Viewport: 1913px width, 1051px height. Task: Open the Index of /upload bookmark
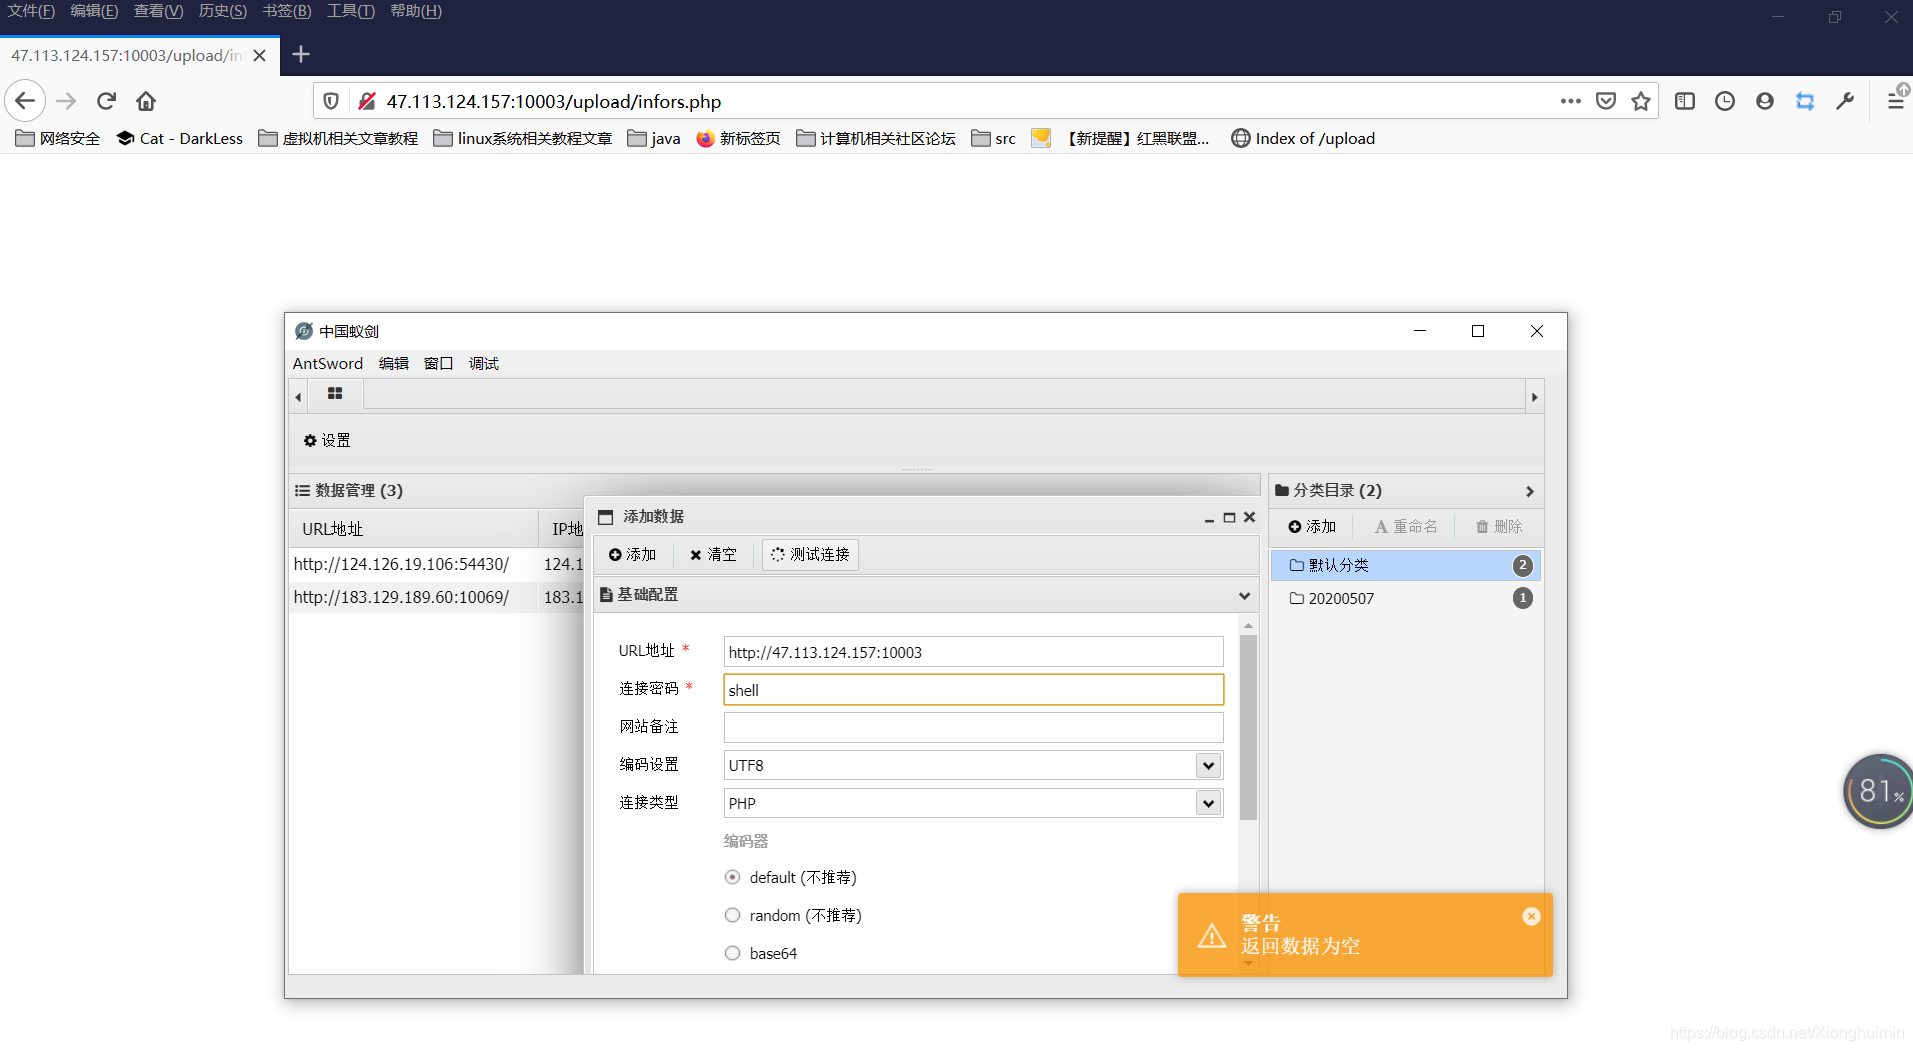click(x=1303, y=138)
